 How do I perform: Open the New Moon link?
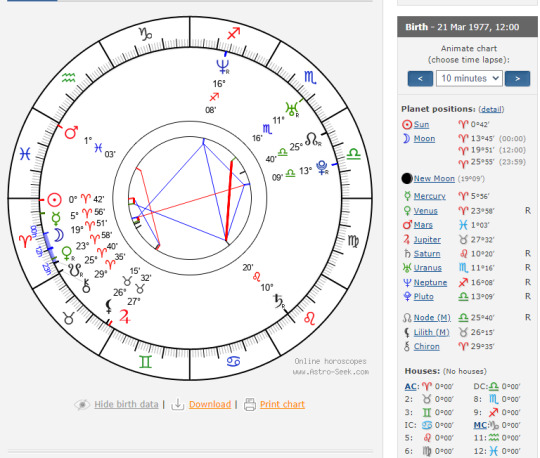click(434, 178)
